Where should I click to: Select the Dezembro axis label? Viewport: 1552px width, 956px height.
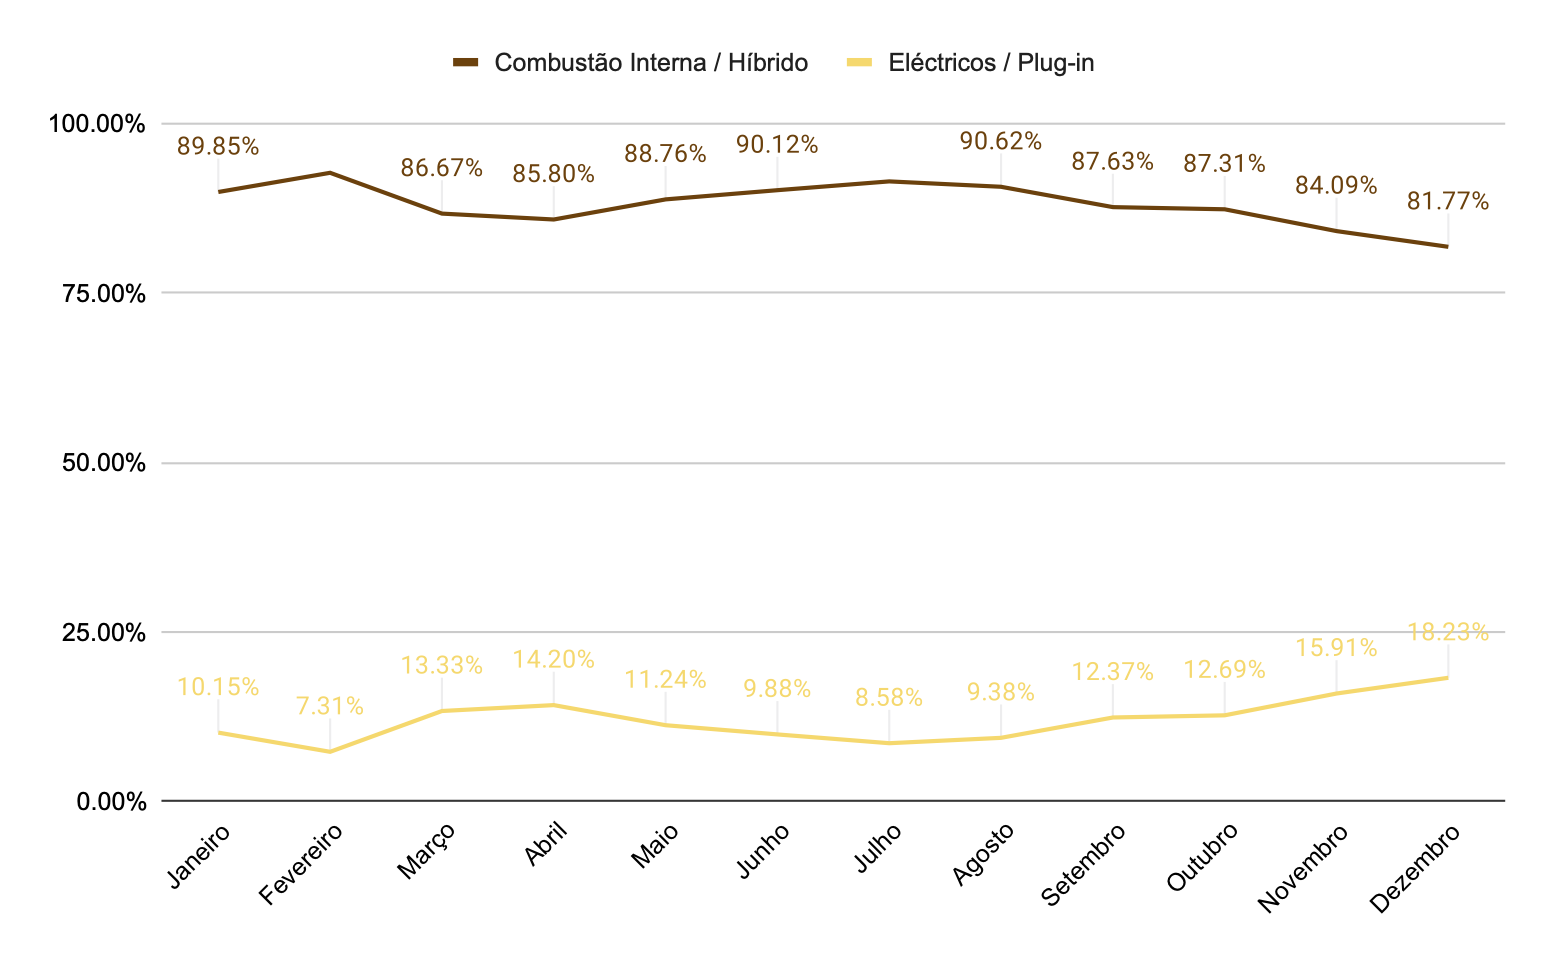(1414, 869)
